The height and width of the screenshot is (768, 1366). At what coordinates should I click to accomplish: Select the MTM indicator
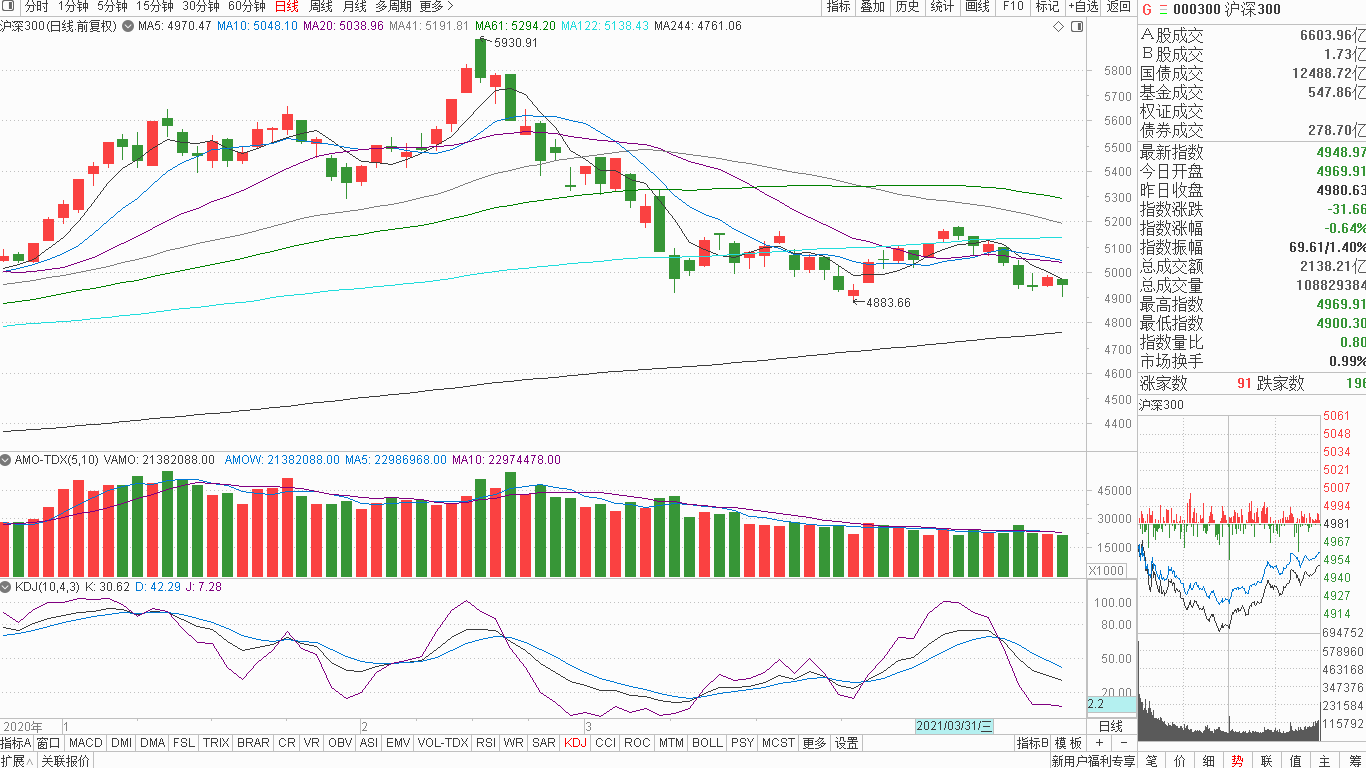[x=671, y=743]
